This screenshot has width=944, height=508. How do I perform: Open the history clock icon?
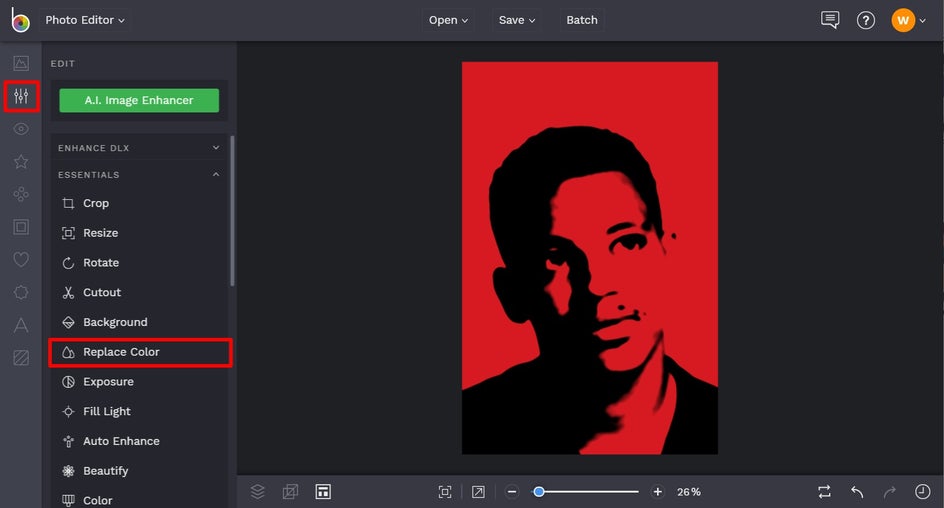pyautogui.click(x=922, y=492)
